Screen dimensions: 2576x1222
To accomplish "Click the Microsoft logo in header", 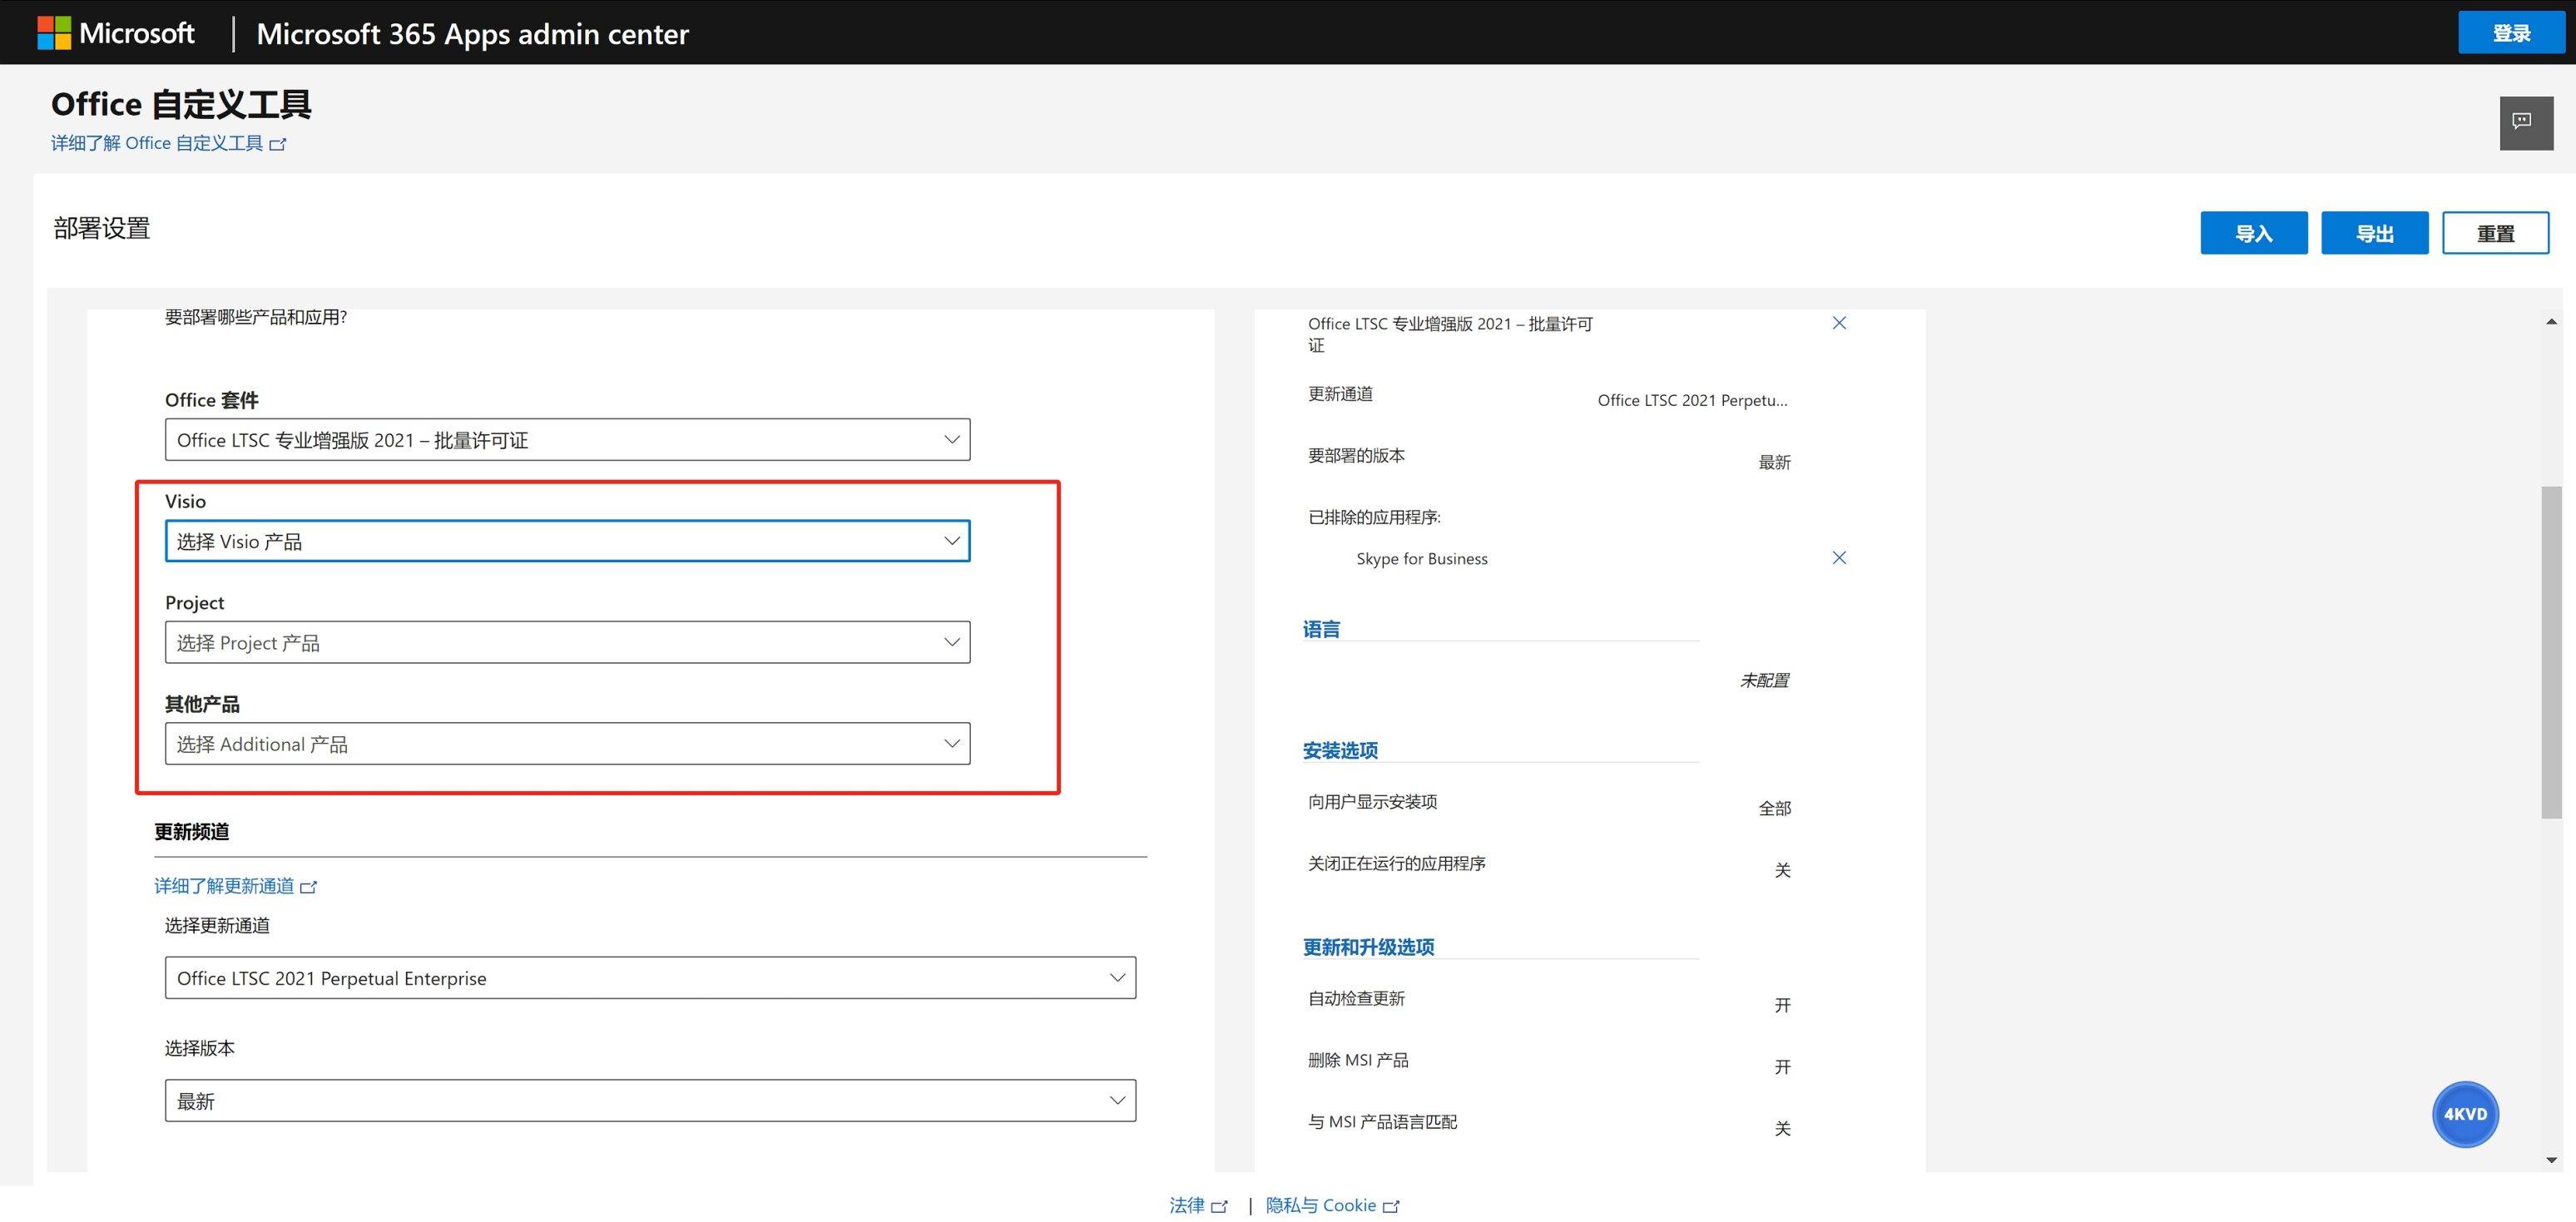I will pos(54,33).
